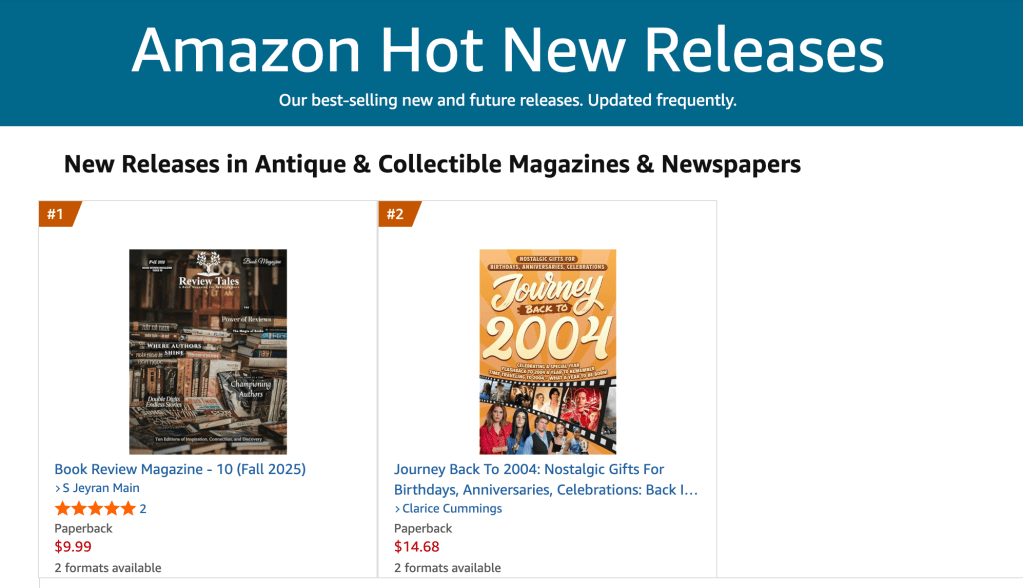Click the #2 rank badge
Screen dimensions: 1023x588
pos(396,214)
